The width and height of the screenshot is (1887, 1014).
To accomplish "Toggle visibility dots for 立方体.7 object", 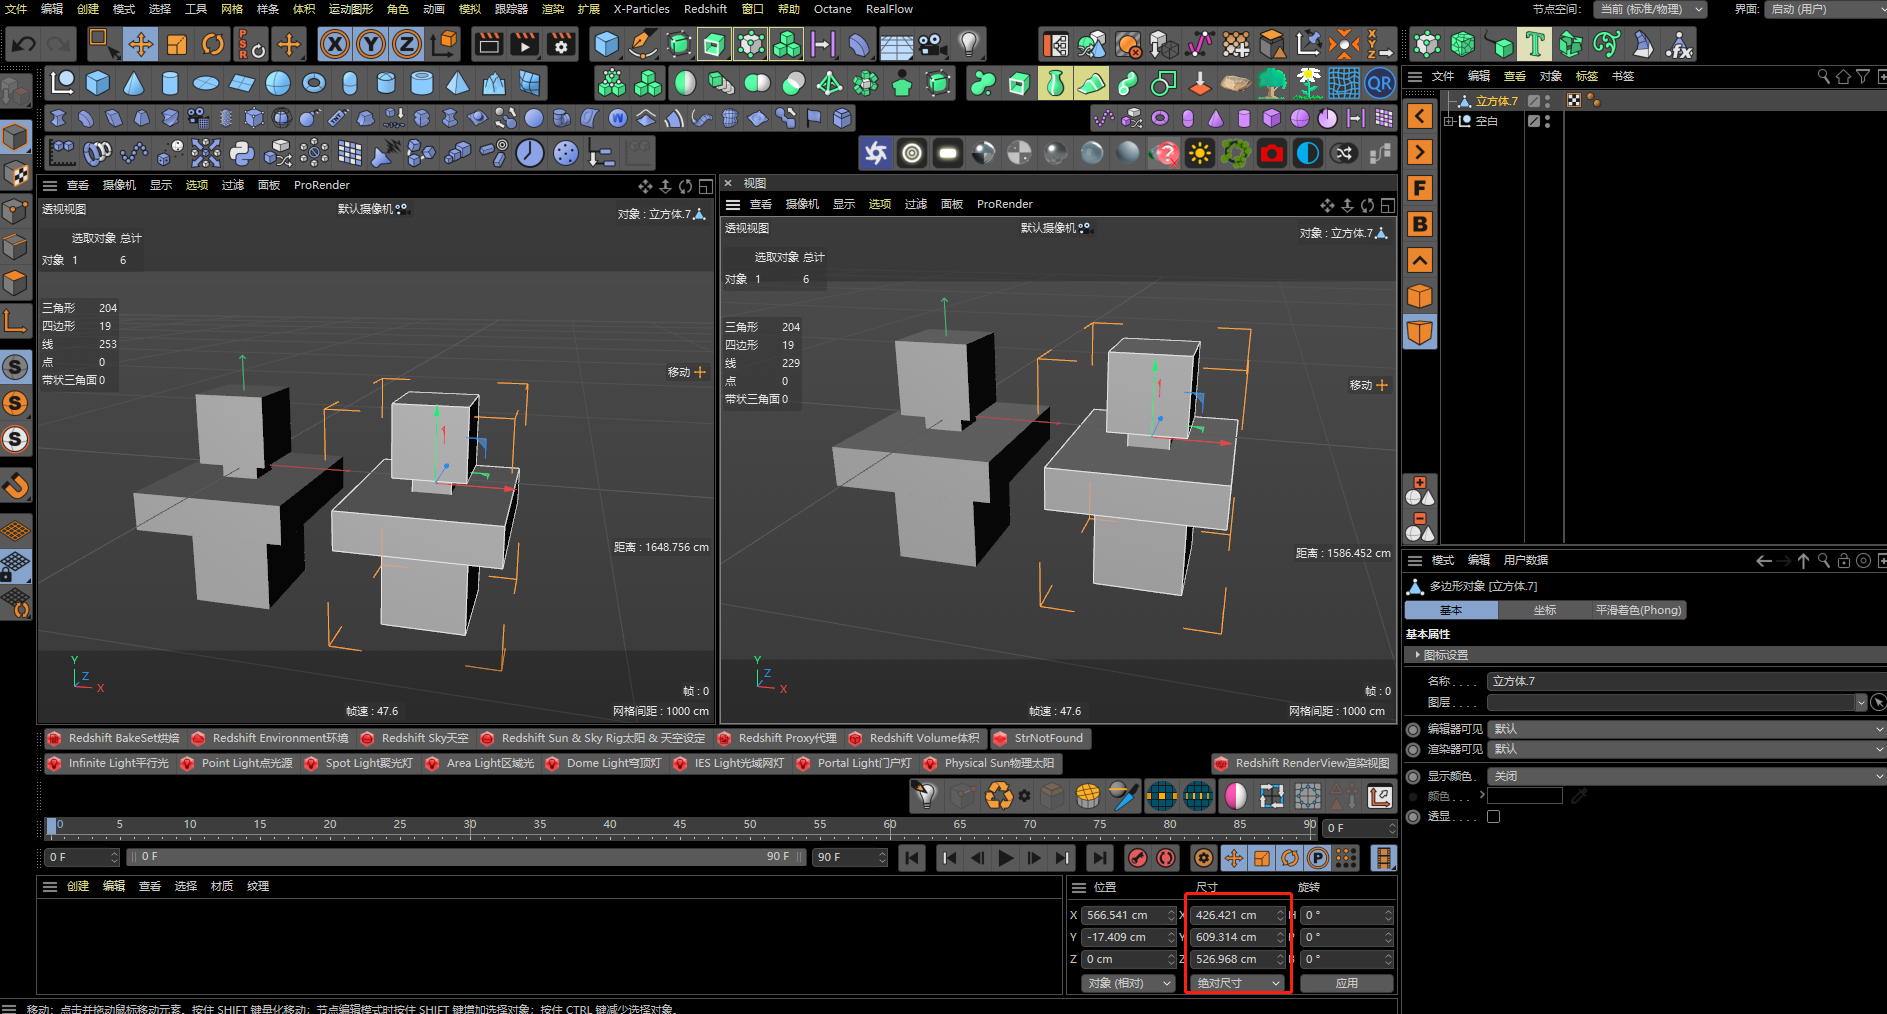I will pos(1548,101).
